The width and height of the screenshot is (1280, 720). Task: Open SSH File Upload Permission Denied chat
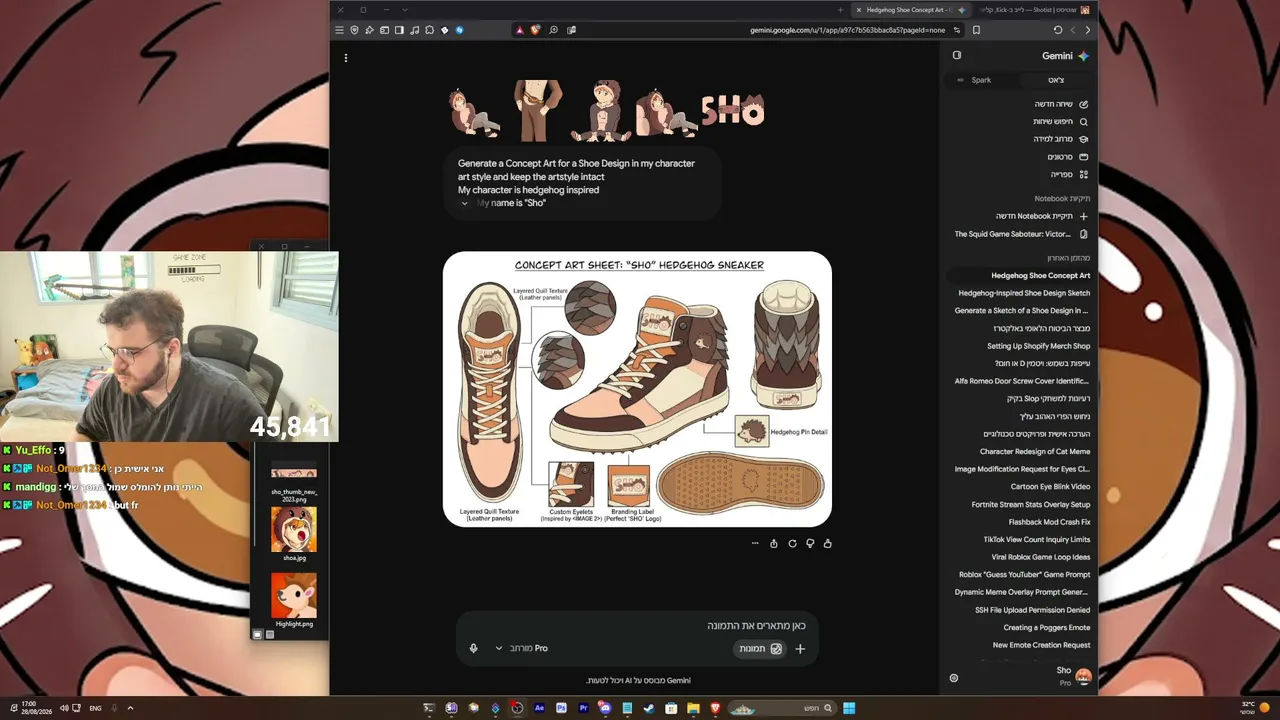1033,610
